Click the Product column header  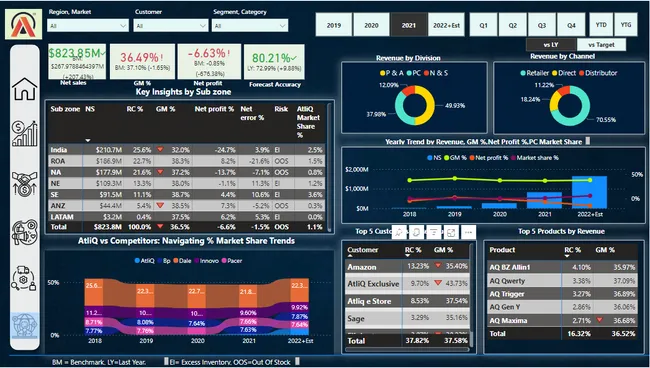(x=502, y=250)
